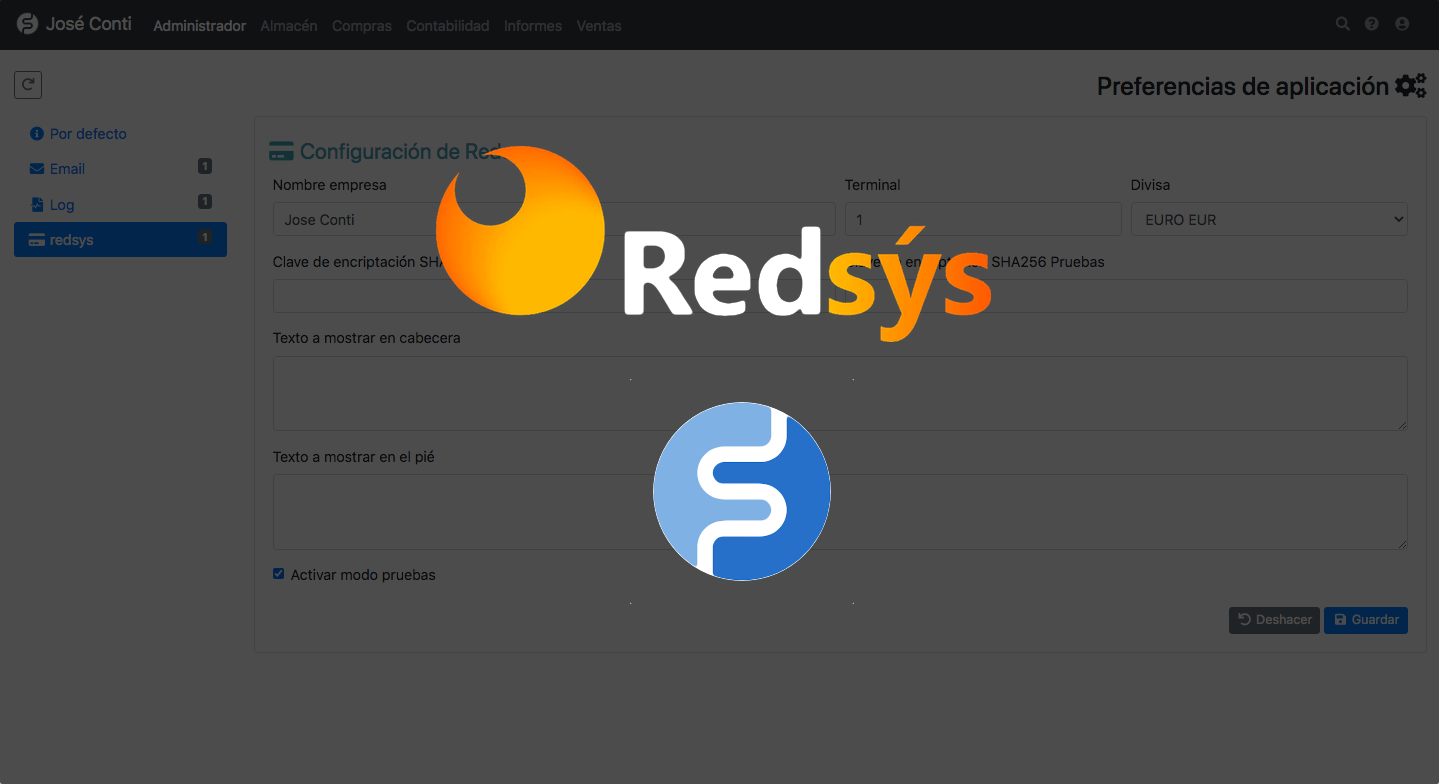Open the gear icon next to Preferencias de aplicación

[x=1410, y=85]
